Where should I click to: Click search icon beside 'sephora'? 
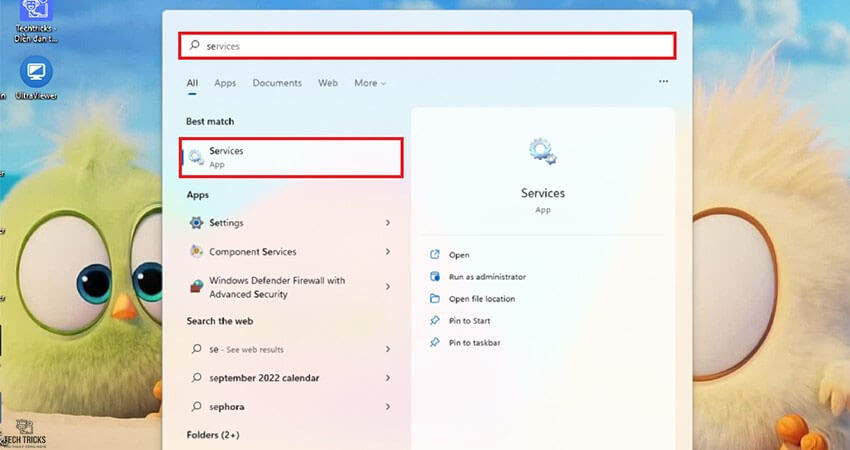pyautogui.click(x=196, y=406)
